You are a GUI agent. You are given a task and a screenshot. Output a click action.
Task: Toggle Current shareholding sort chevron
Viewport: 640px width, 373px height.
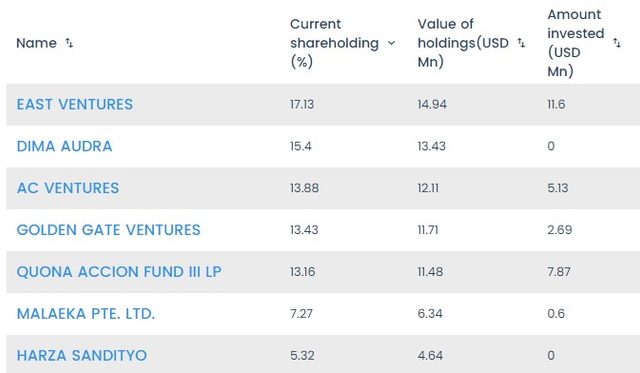[x=391, y=43]
